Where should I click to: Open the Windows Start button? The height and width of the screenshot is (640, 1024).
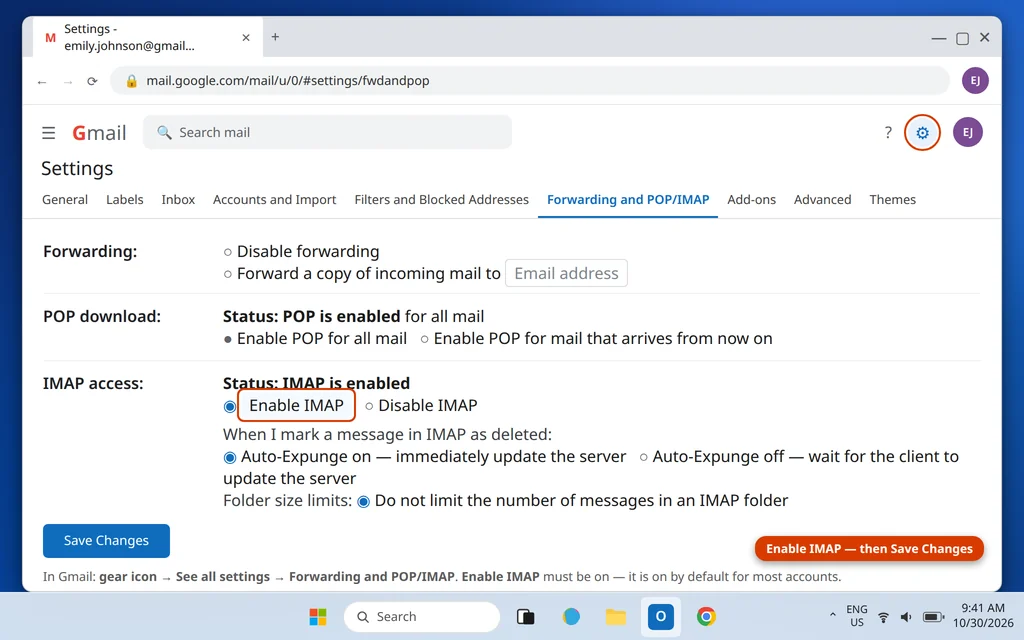pyautogui.click(x=317, y=616)
